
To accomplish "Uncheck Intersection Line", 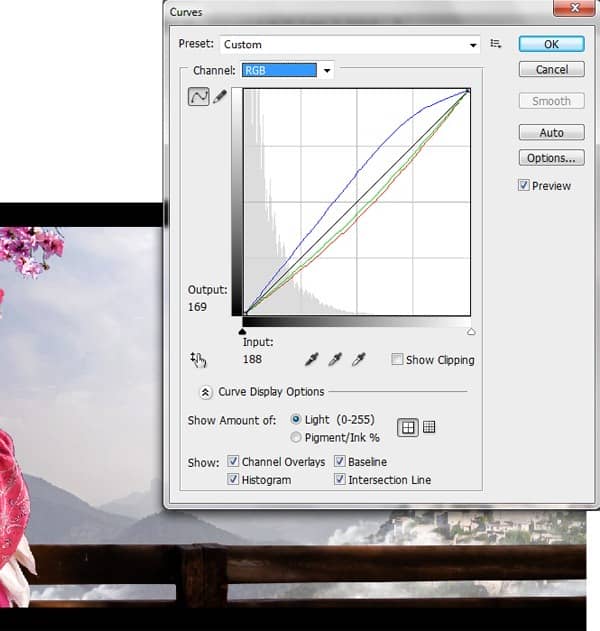I will 340,479.
